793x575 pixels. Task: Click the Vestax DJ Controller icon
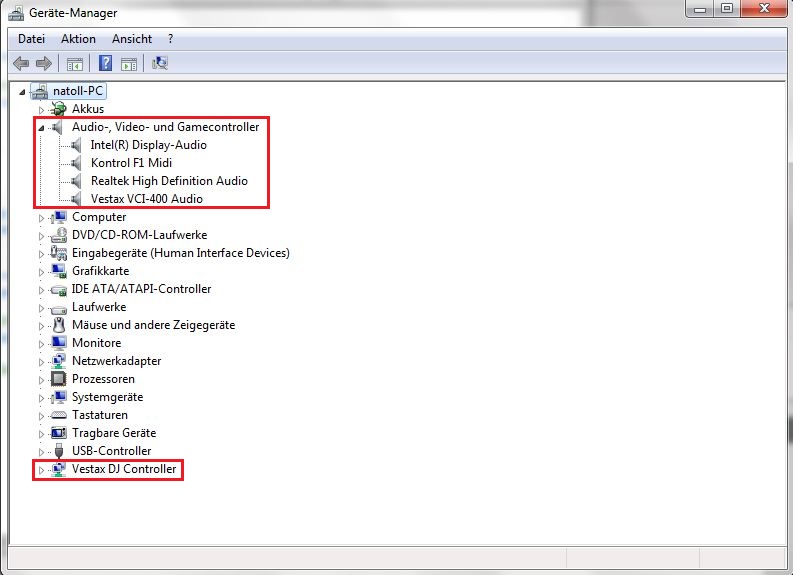59,469
